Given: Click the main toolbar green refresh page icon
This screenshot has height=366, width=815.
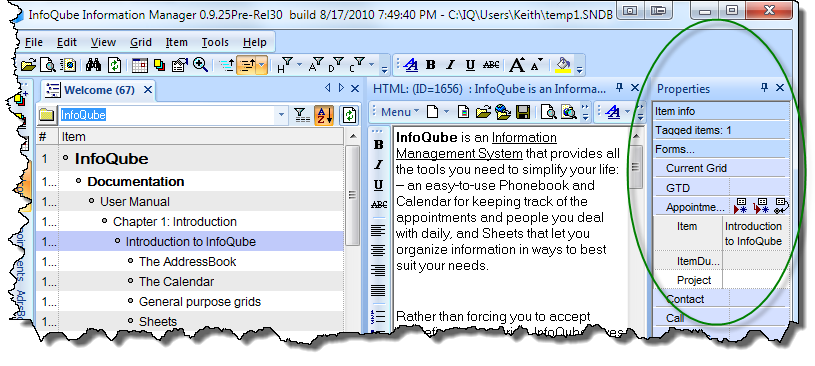Looking at the screenshot, I should click(114, 65).
